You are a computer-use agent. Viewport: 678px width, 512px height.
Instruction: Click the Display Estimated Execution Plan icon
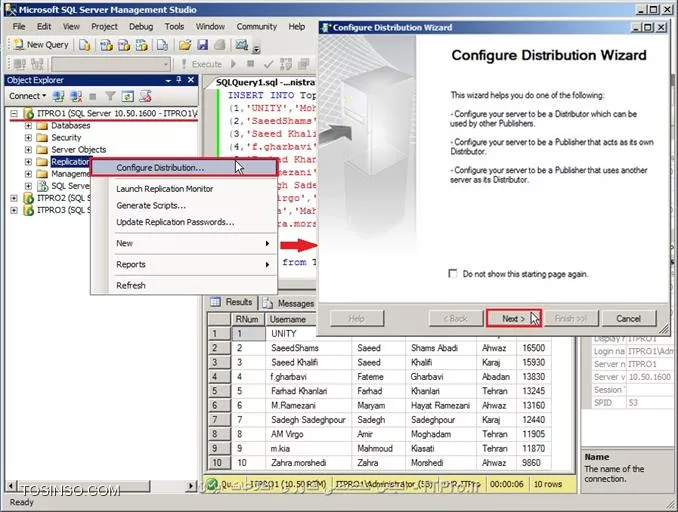coord(286,64)
